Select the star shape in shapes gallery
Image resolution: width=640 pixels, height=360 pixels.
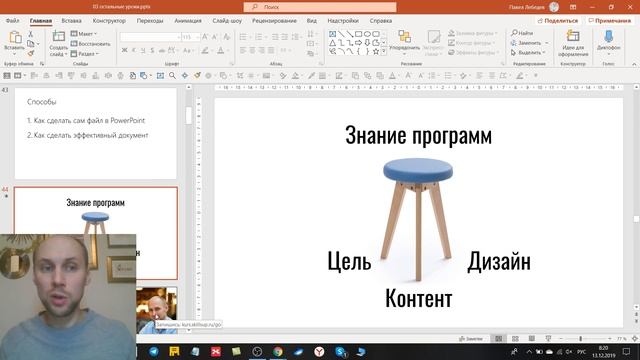[x=376, y=51]
